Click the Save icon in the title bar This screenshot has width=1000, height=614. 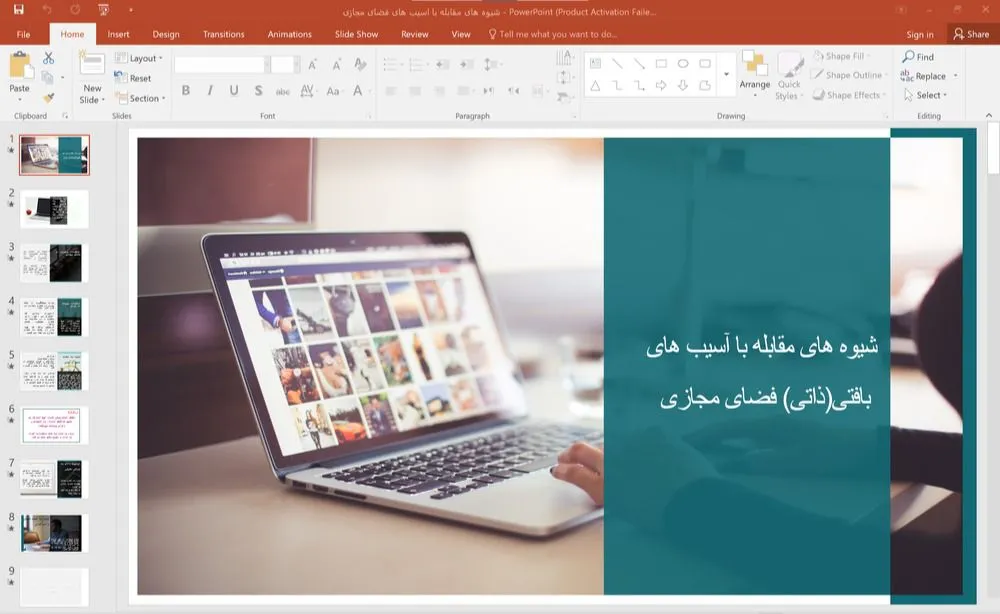click(18, 10)
